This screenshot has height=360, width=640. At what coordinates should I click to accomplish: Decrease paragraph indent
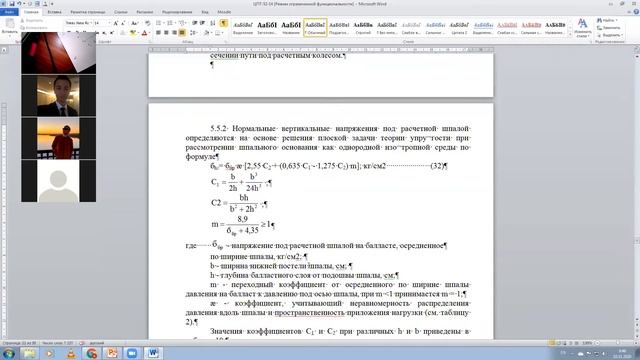(195, 23)
